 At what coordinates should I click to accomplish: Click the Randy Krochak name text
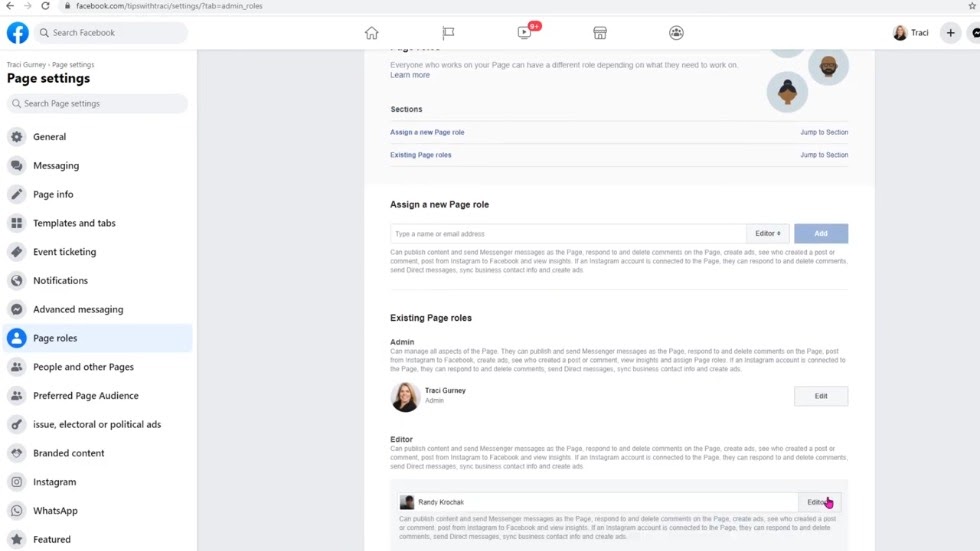(441, 502)
